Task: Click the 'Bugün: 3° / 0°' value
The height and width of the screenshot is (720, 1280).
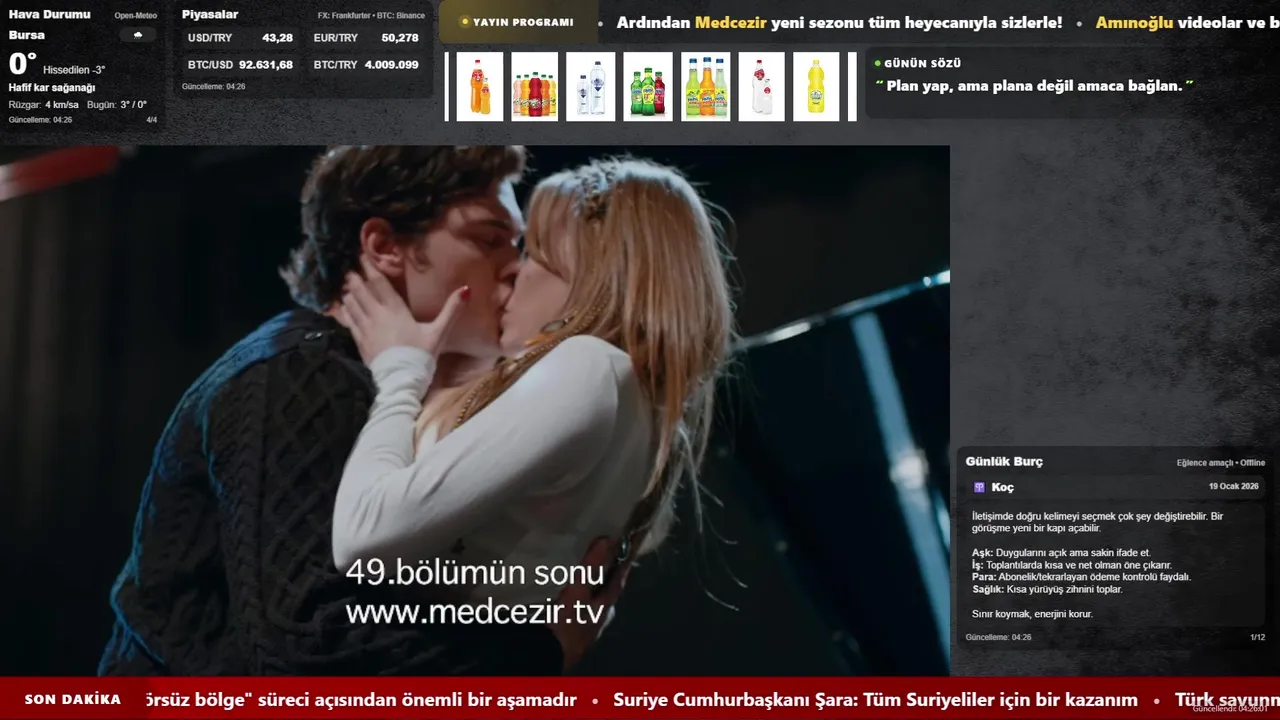Action: point(117,105)
